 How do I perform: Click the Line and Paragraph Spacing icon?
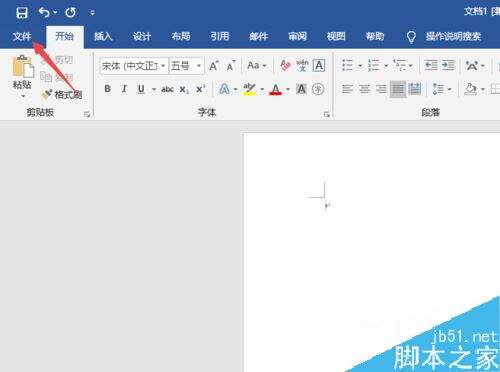pos(438,89)
